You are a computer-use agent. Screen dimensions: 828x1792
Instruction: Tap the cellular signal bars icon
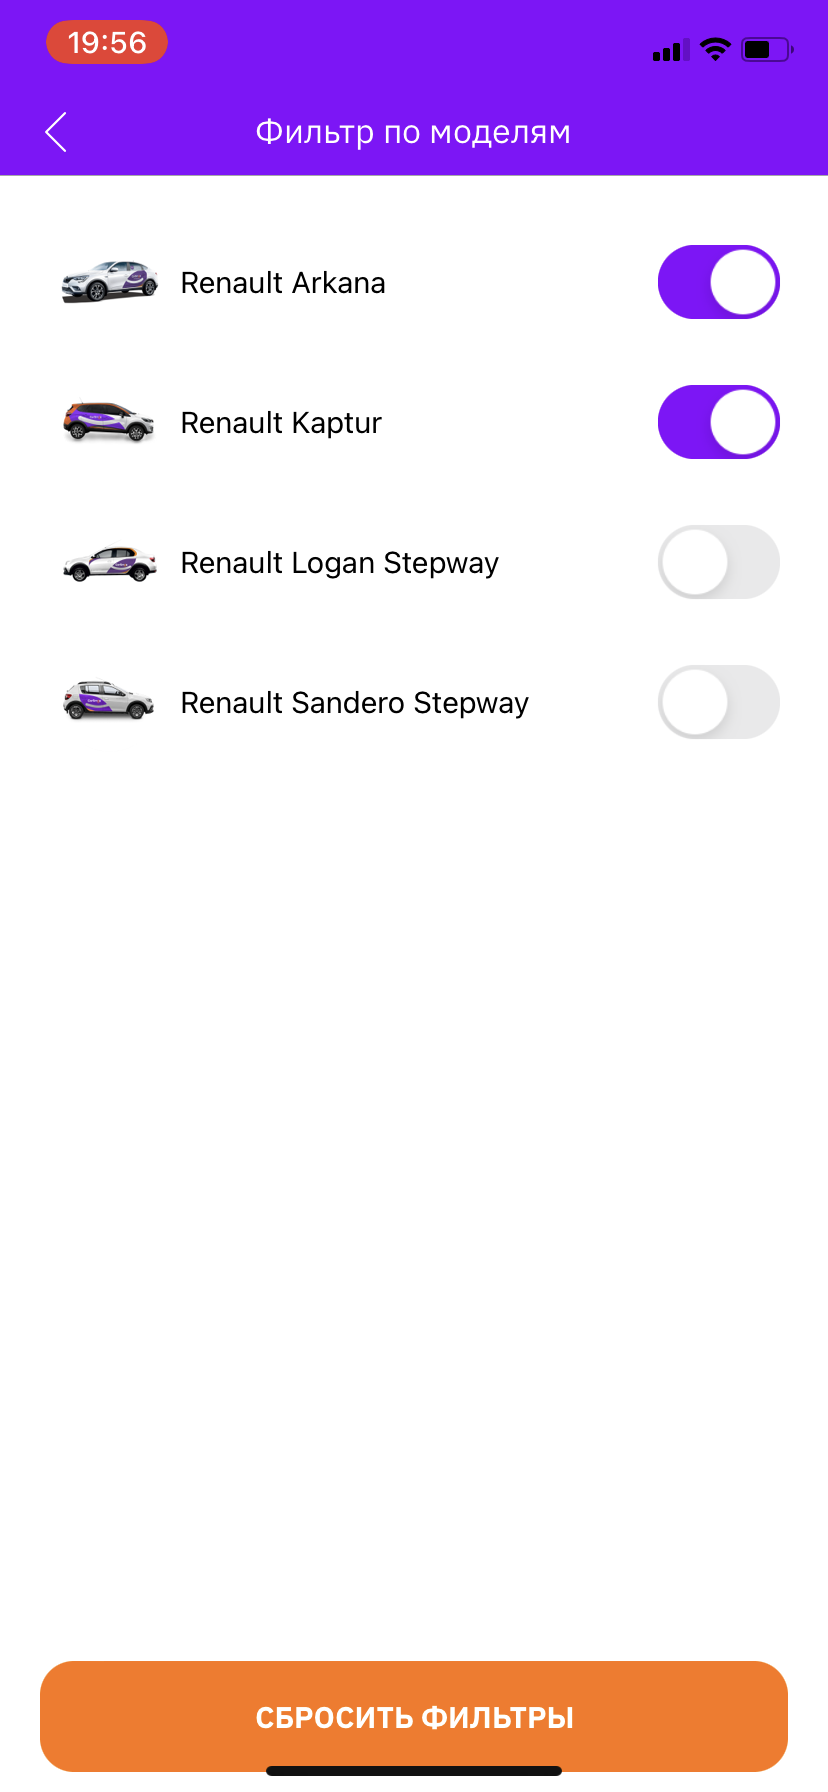click(670, 51)
